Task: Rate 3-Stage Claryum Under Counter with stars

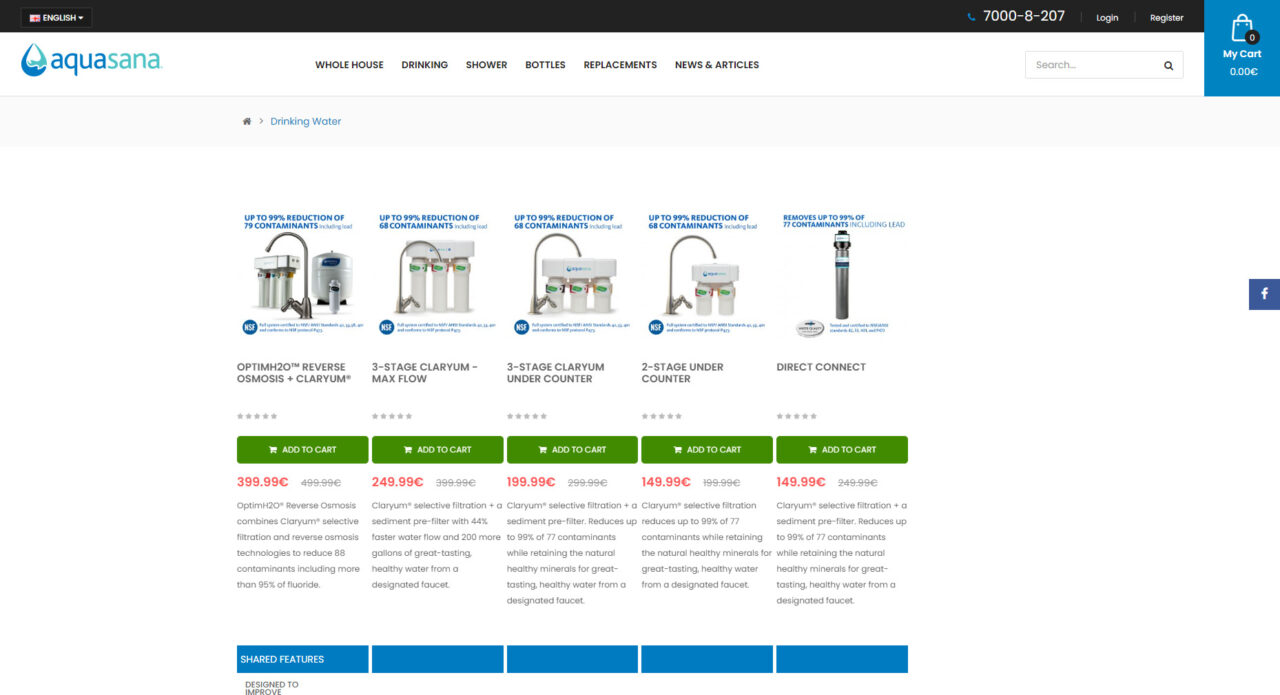Action: pyautogui.click(x=527, y=416)
